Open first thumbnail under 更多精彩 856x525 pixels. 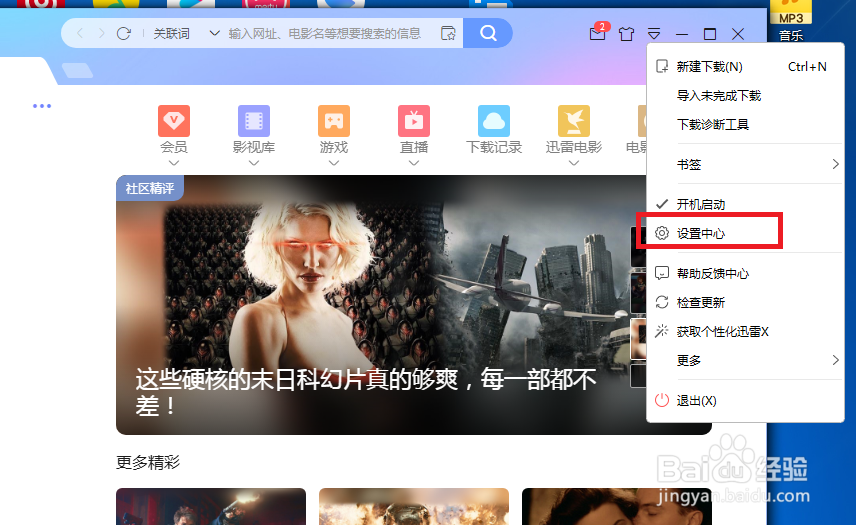[x=211, y=506]
